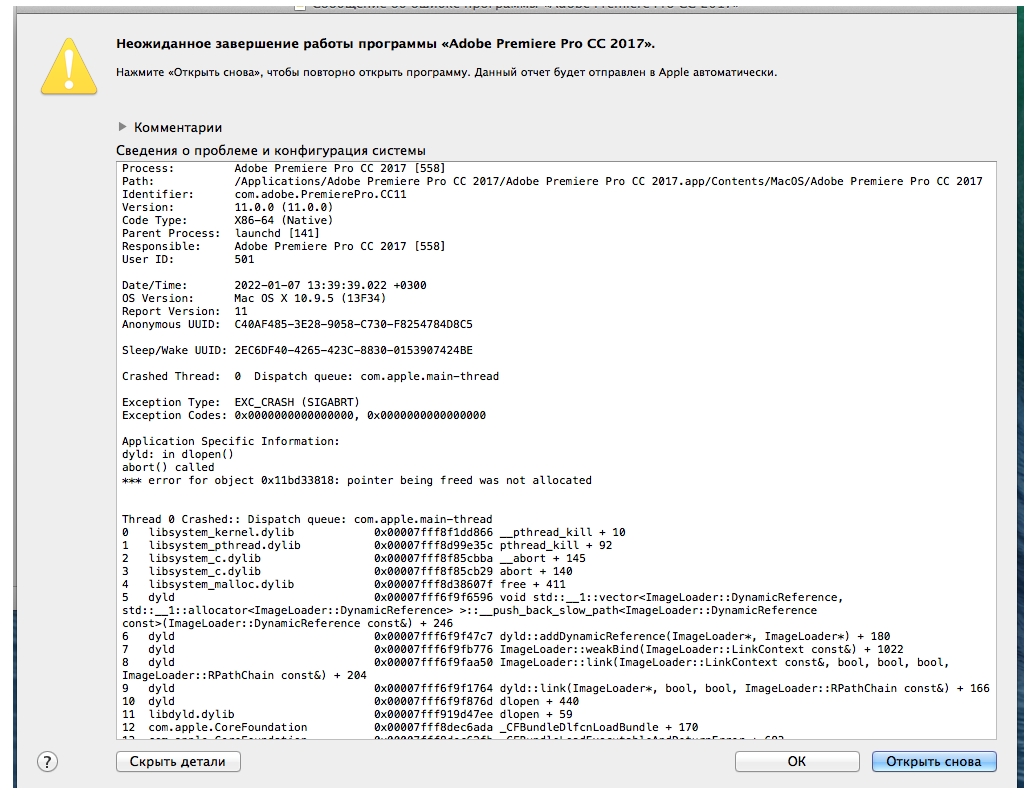Click the Скрыть детали button
The image size is (1036, 798).
tap(178, 762)
